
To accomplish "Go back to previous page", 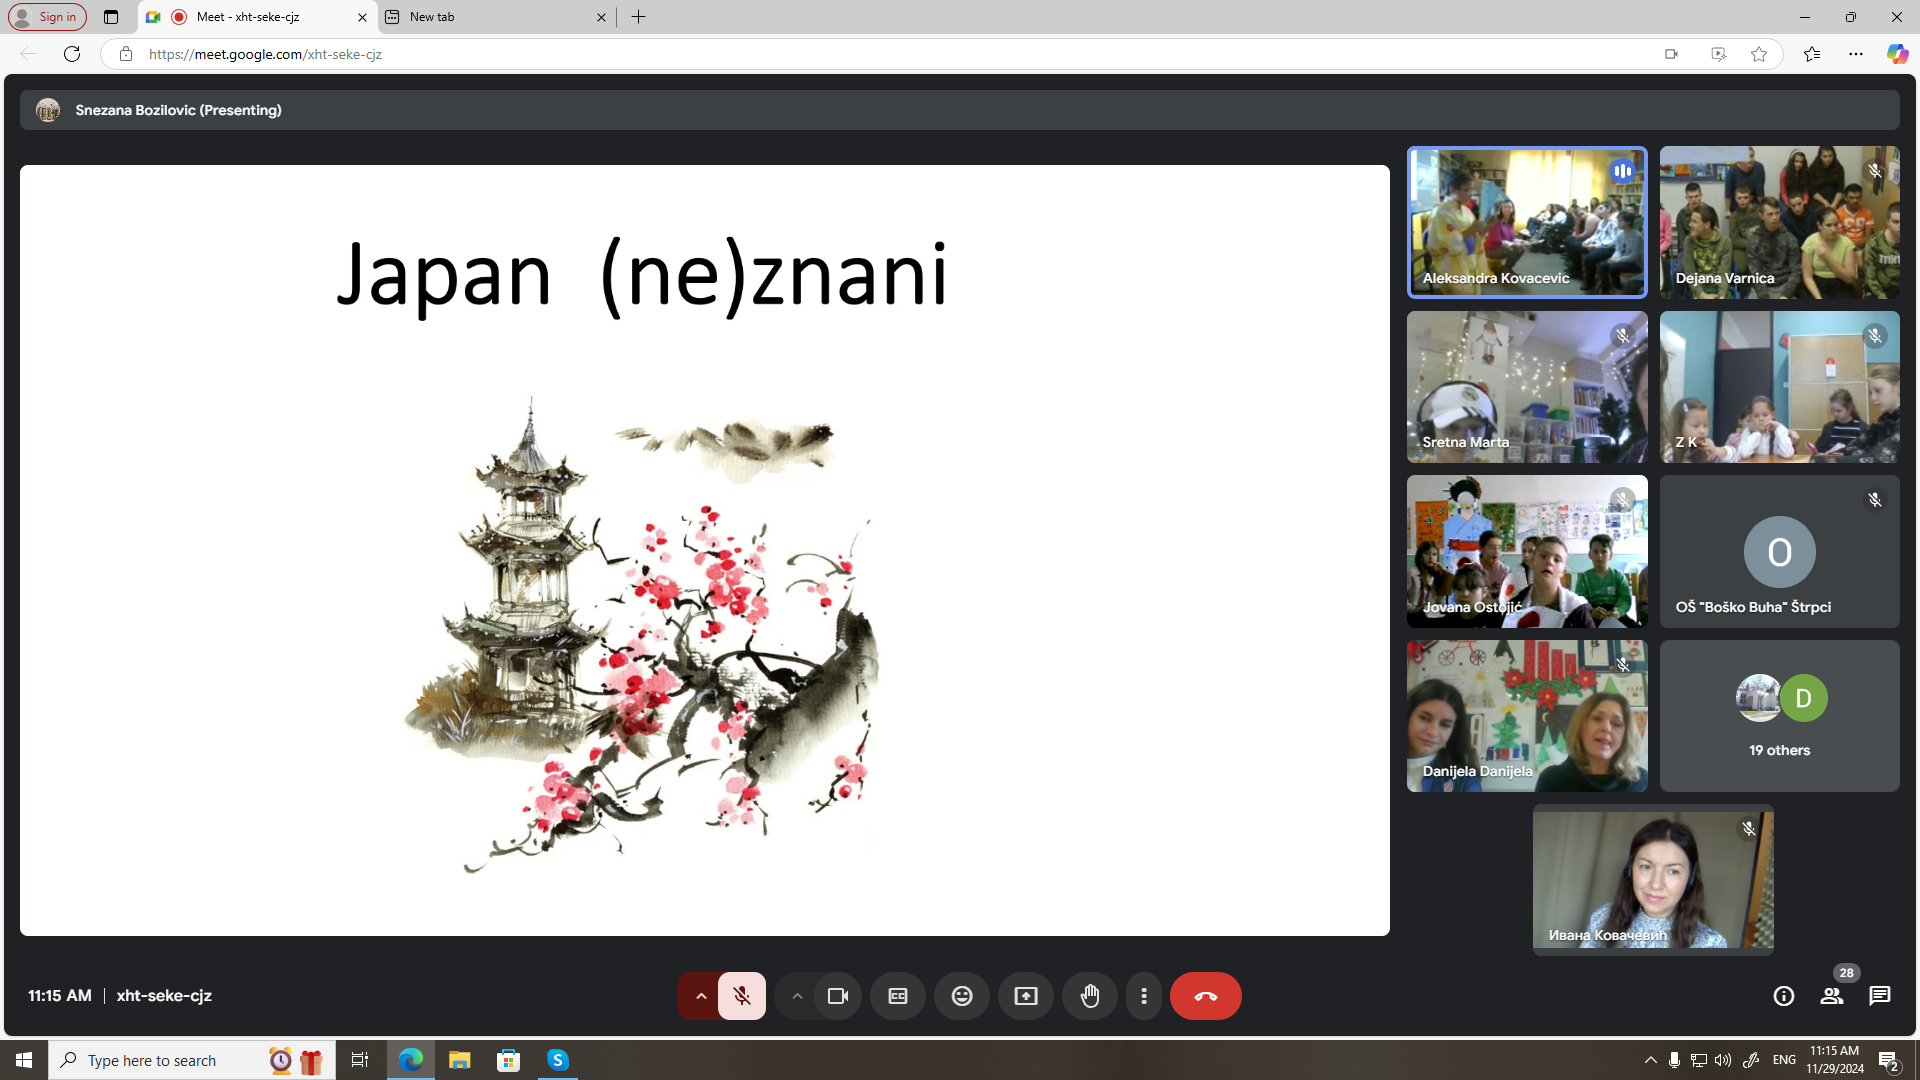I will coord(28,54).
